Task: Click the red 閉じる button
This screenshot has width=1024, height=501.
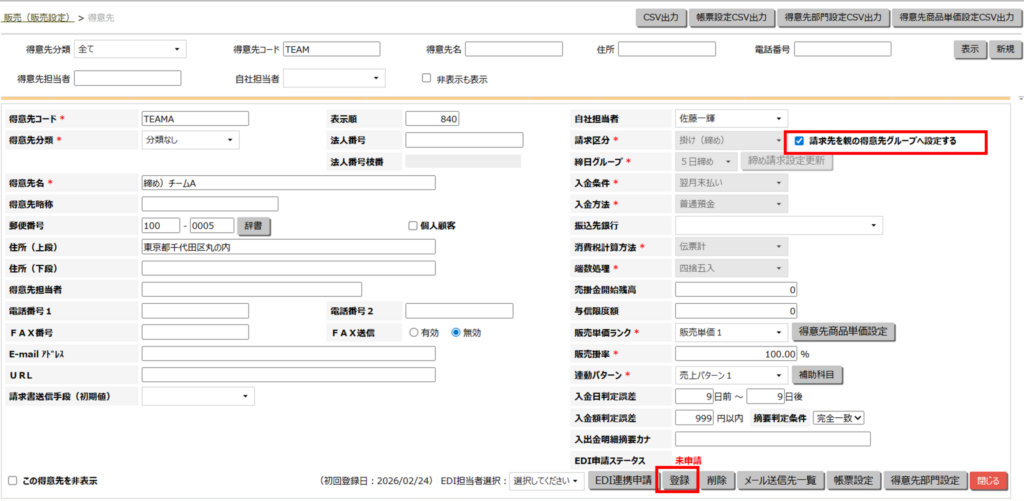Action: 989,481
